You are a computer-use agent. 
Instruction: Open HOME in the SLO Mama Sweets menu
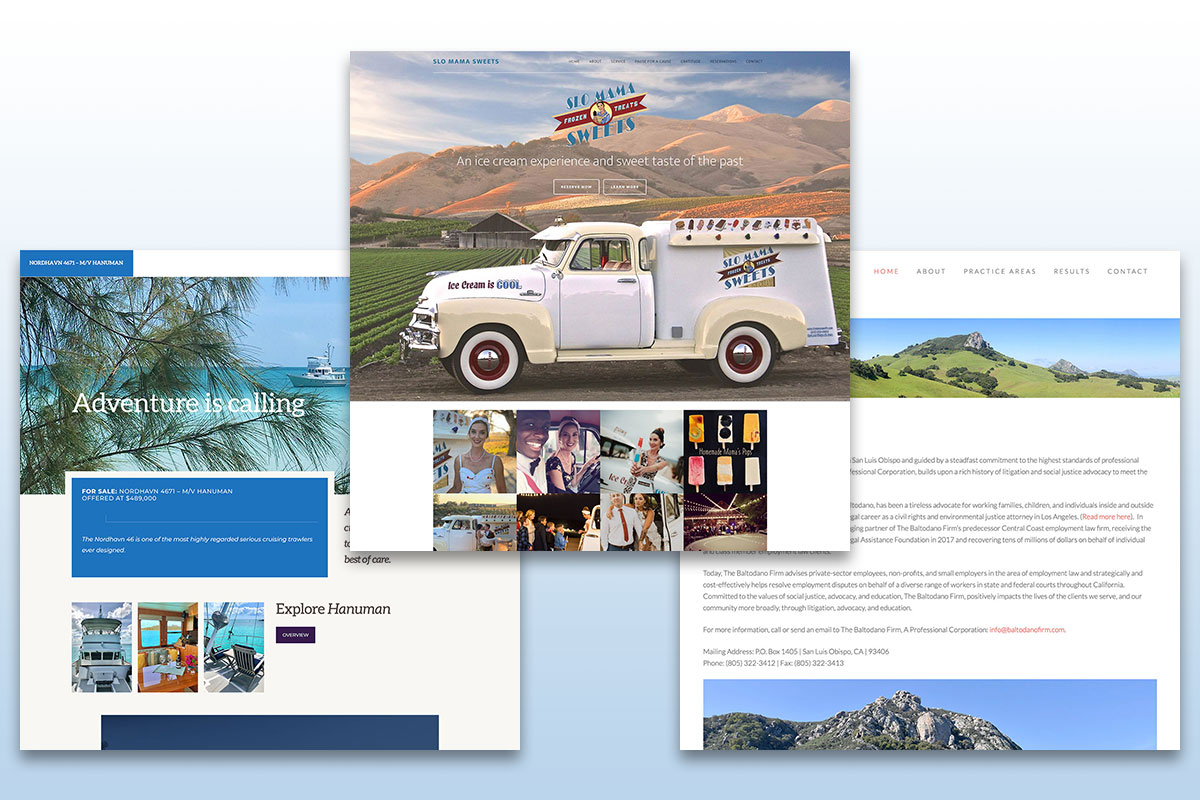(x=574, y=61)
